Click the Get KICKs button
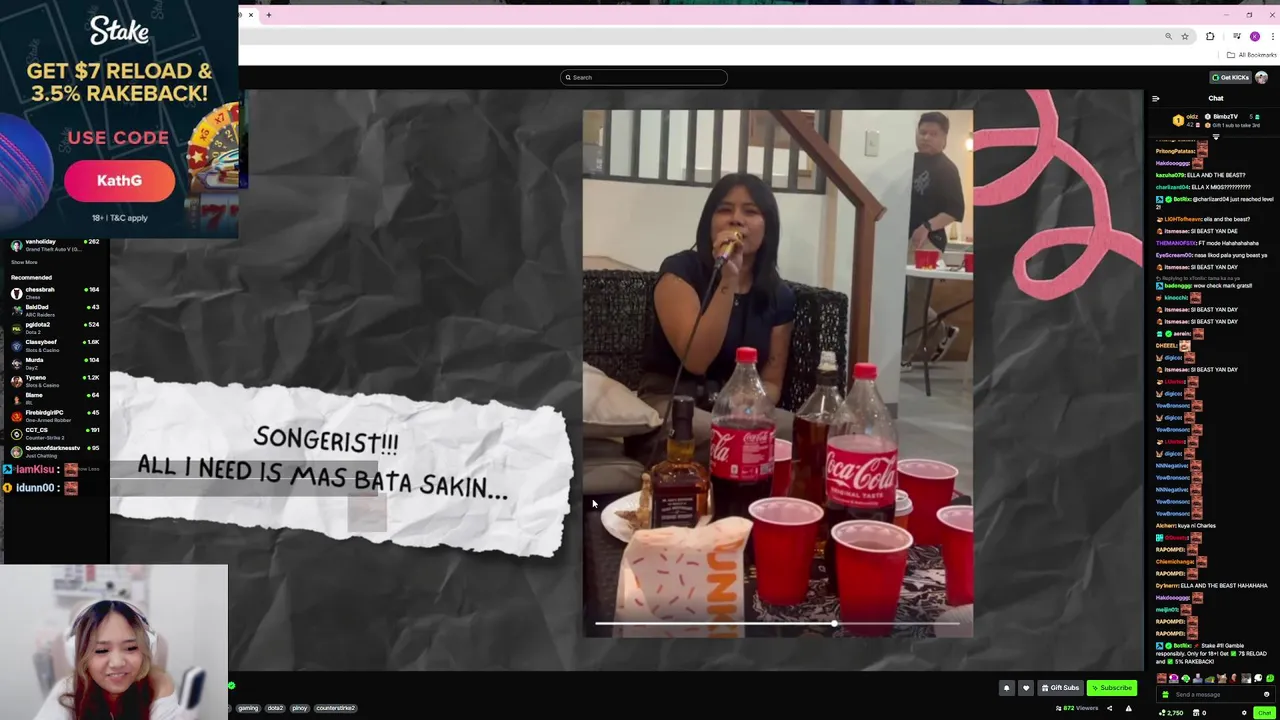Screen dimensions: 1280x720 [x=1231, y=77]
